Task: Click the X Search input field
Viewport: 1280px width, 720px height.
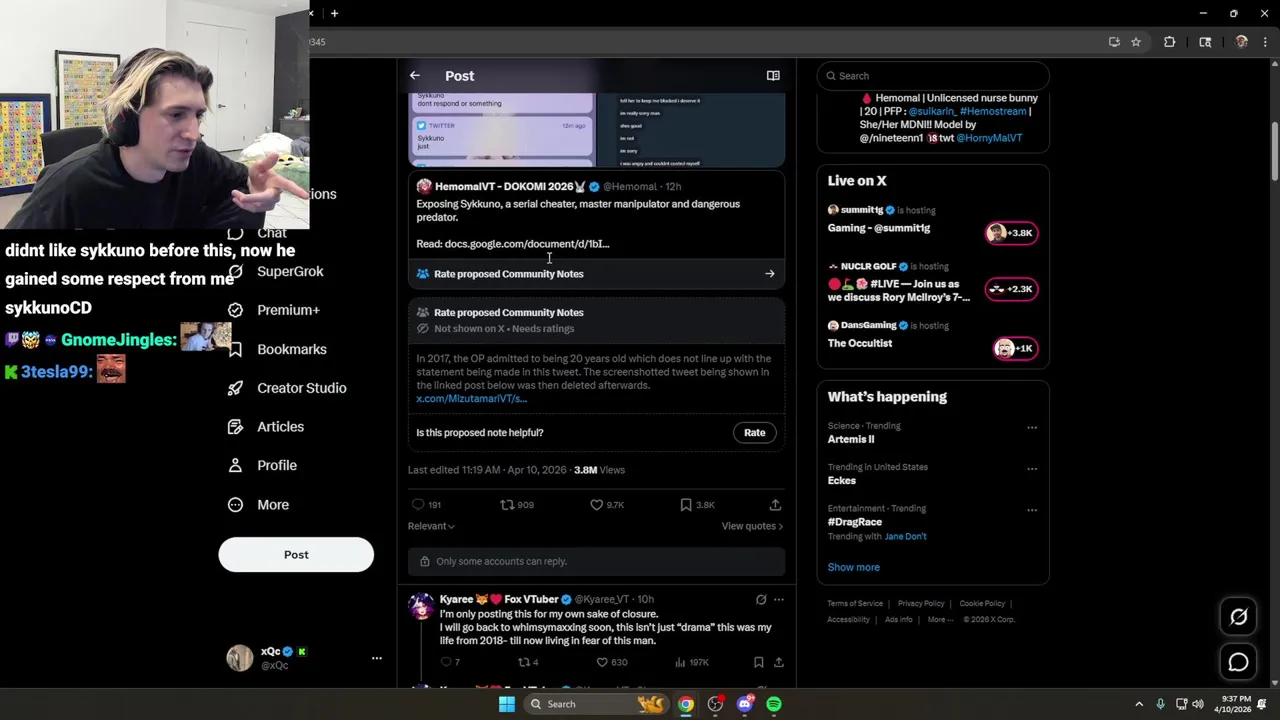Action: pyautogui.click(x=933, y=76)
